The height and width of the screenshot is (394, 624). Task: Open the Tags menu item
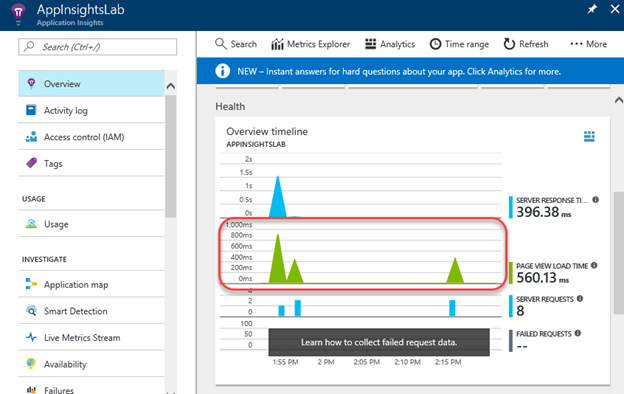tap(92, 163)
